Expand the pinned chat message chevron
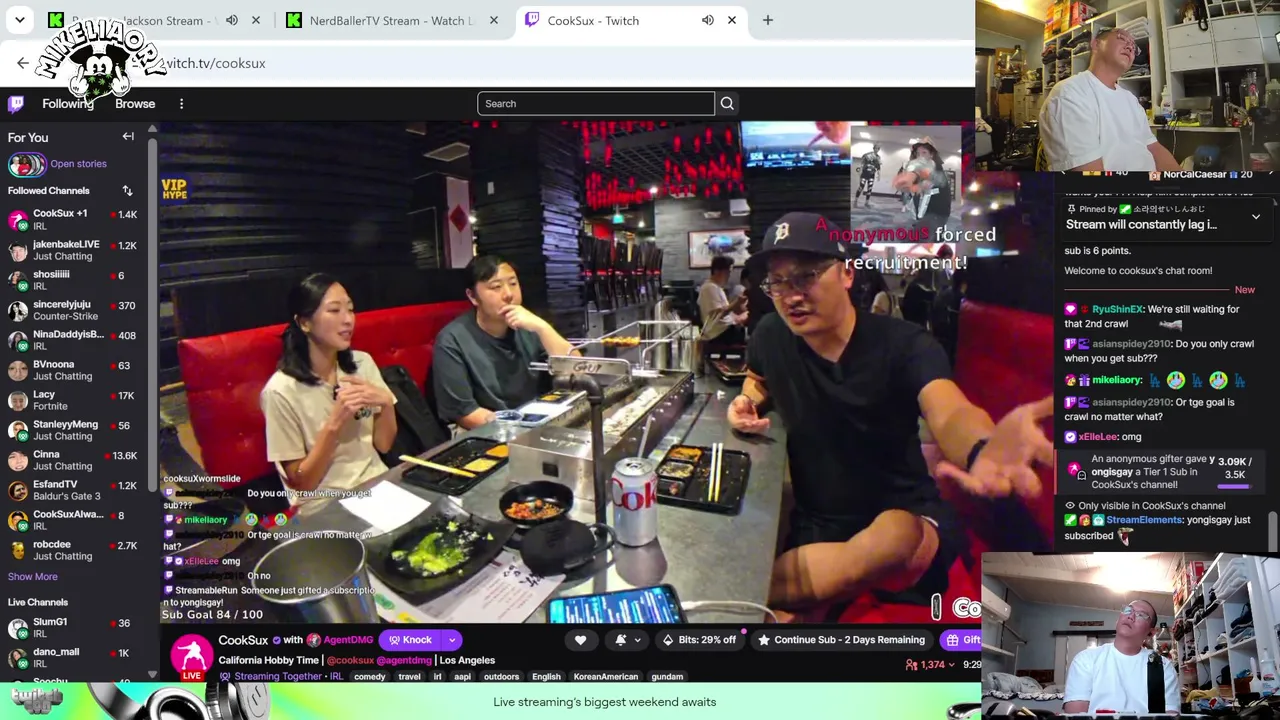This screenshot has height=720, width=1280. click(x=1256, y=216)
